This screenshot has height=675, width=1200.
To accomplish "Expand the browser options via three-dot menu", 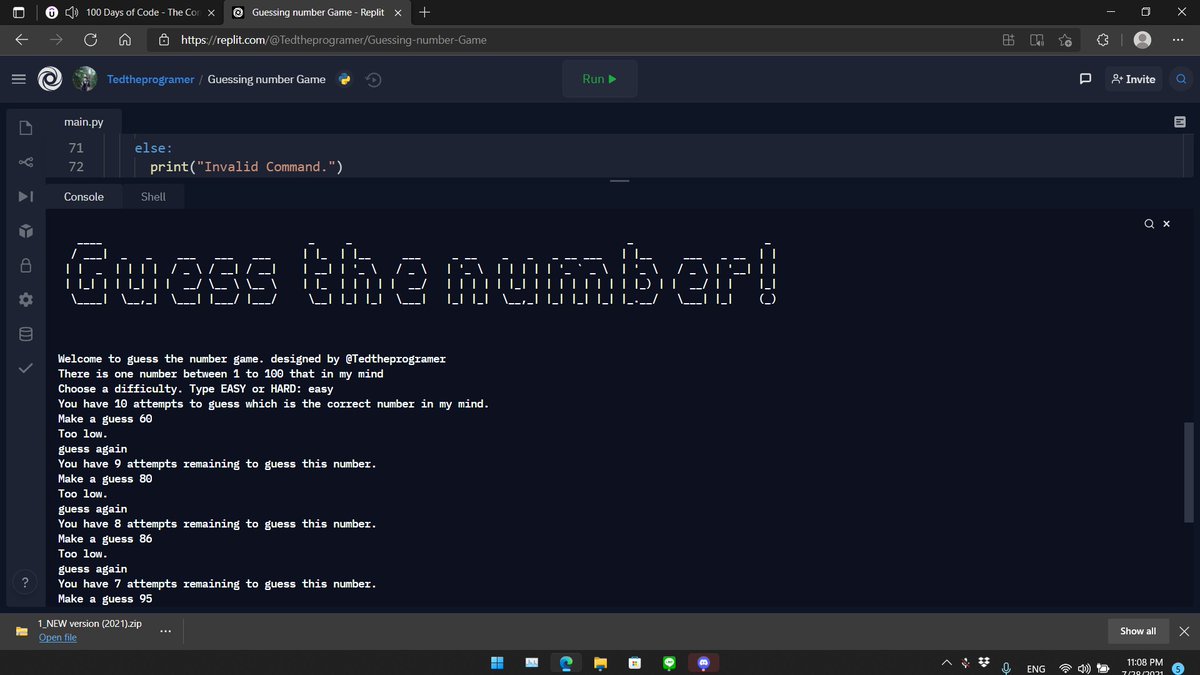I will (1178, 40).
